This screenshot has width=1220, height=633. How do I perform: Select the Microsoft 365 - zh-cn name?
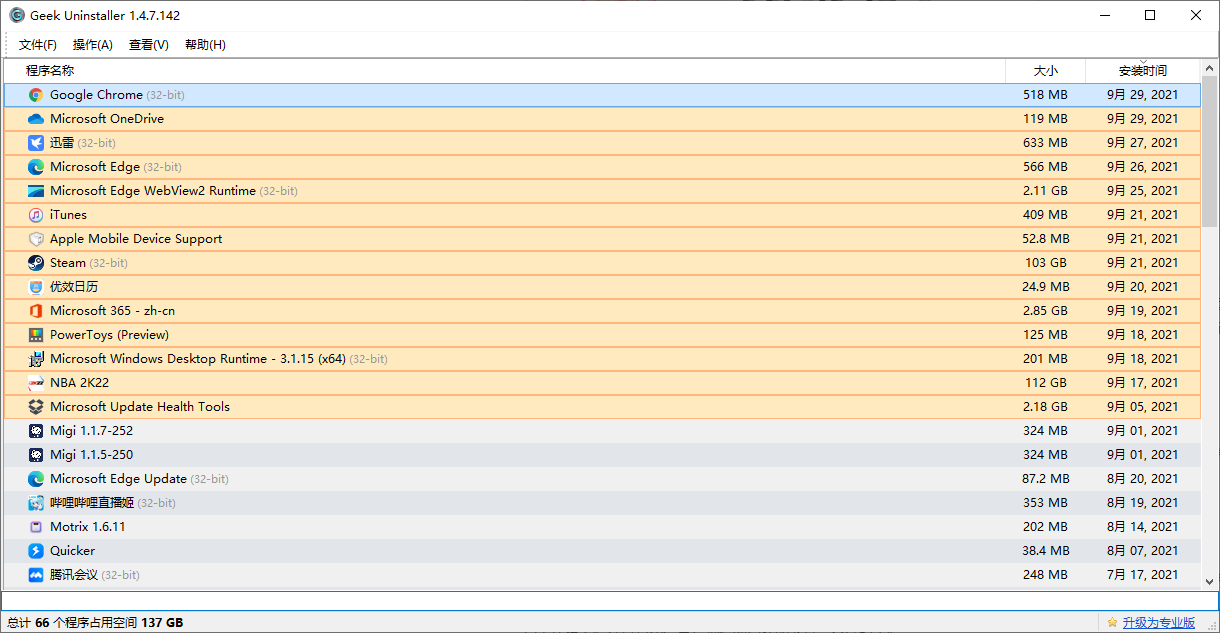click(112, 311)
